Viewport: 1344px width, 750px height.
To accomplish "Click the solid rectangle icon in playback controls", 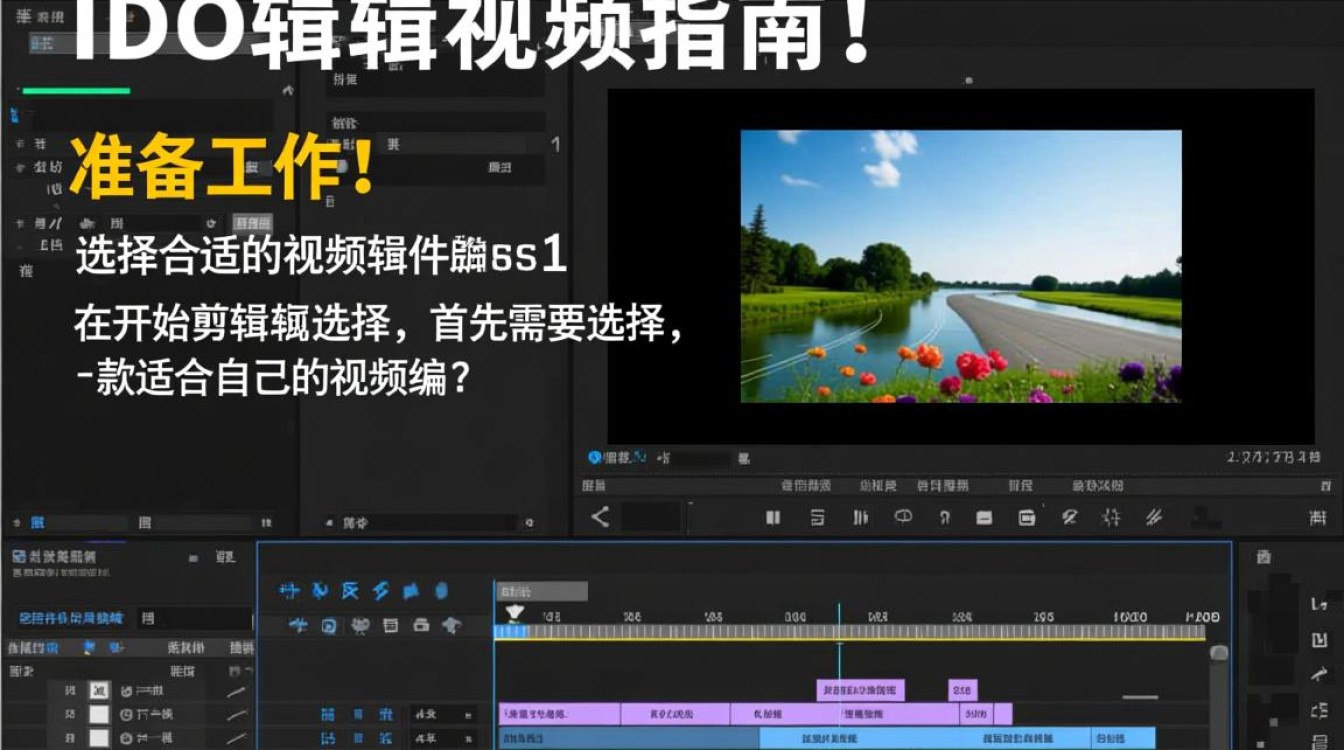I will pos(984,517).
